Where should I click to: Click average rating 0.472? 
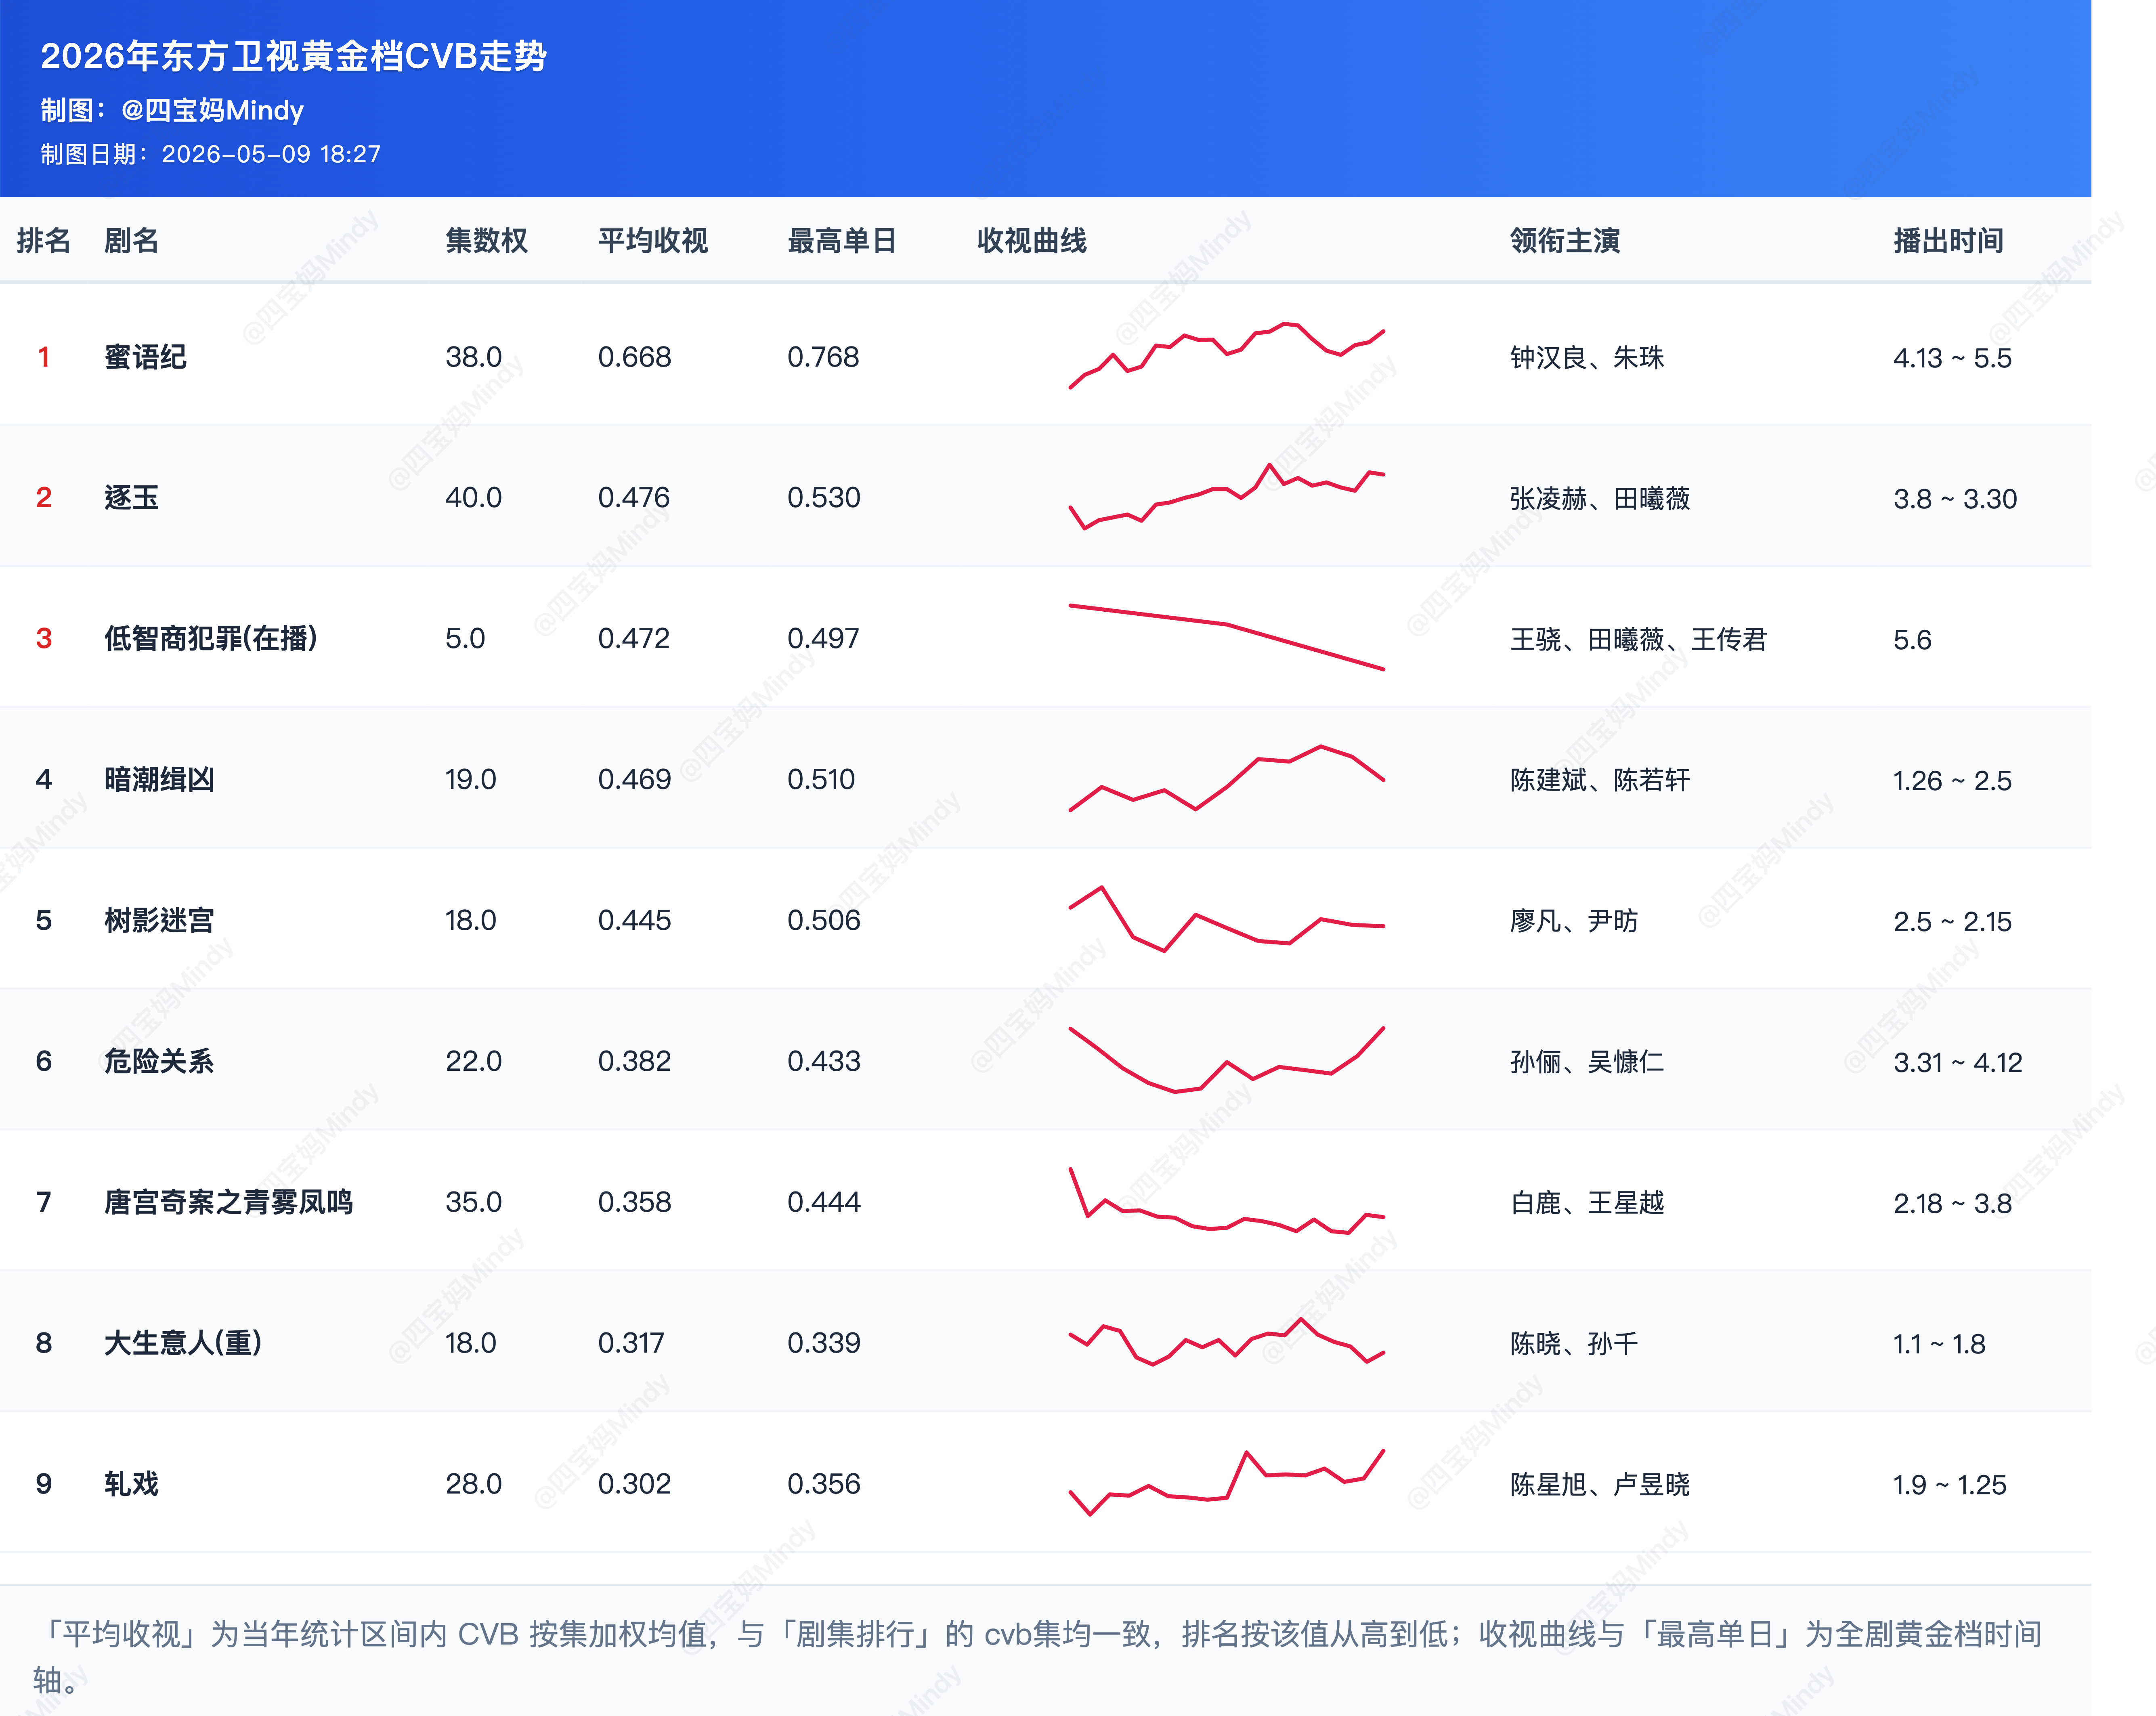click(x=634, y=638)
